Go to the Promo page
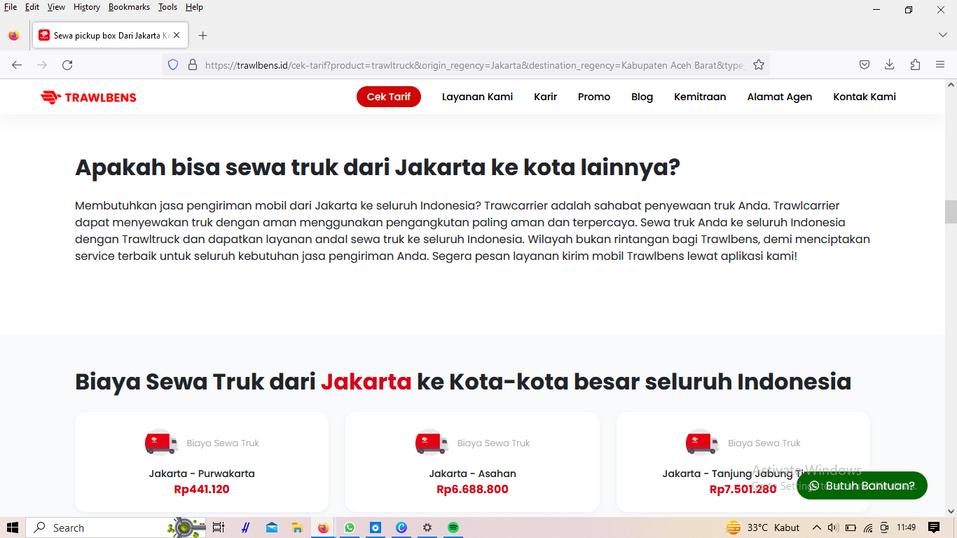 [x=594, y=96]
